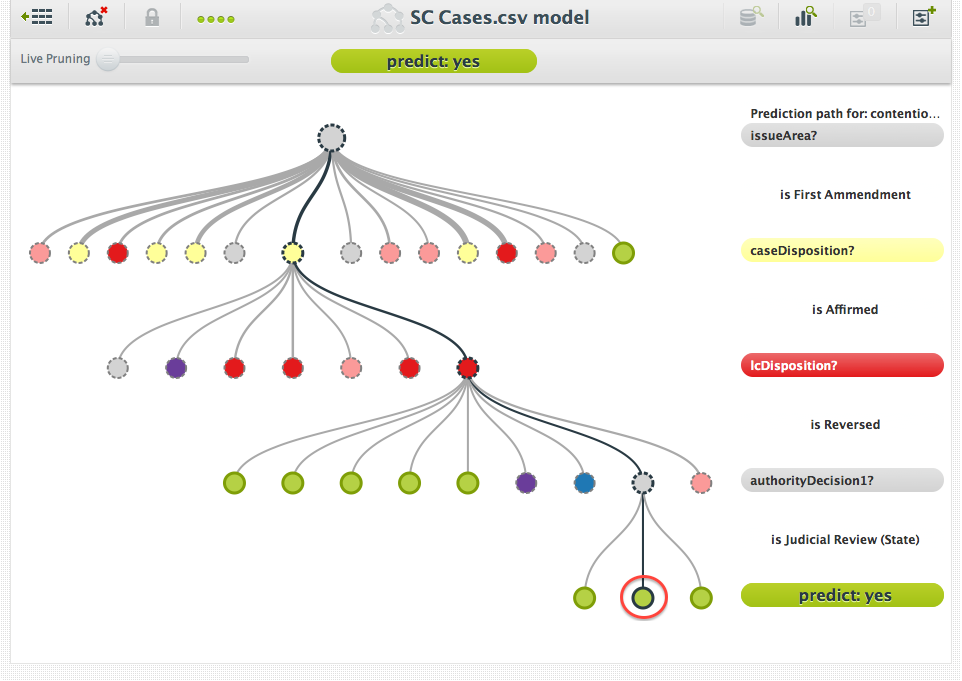Select the lcDisposition? red path label
962x681 pixels.
point(841,365)
